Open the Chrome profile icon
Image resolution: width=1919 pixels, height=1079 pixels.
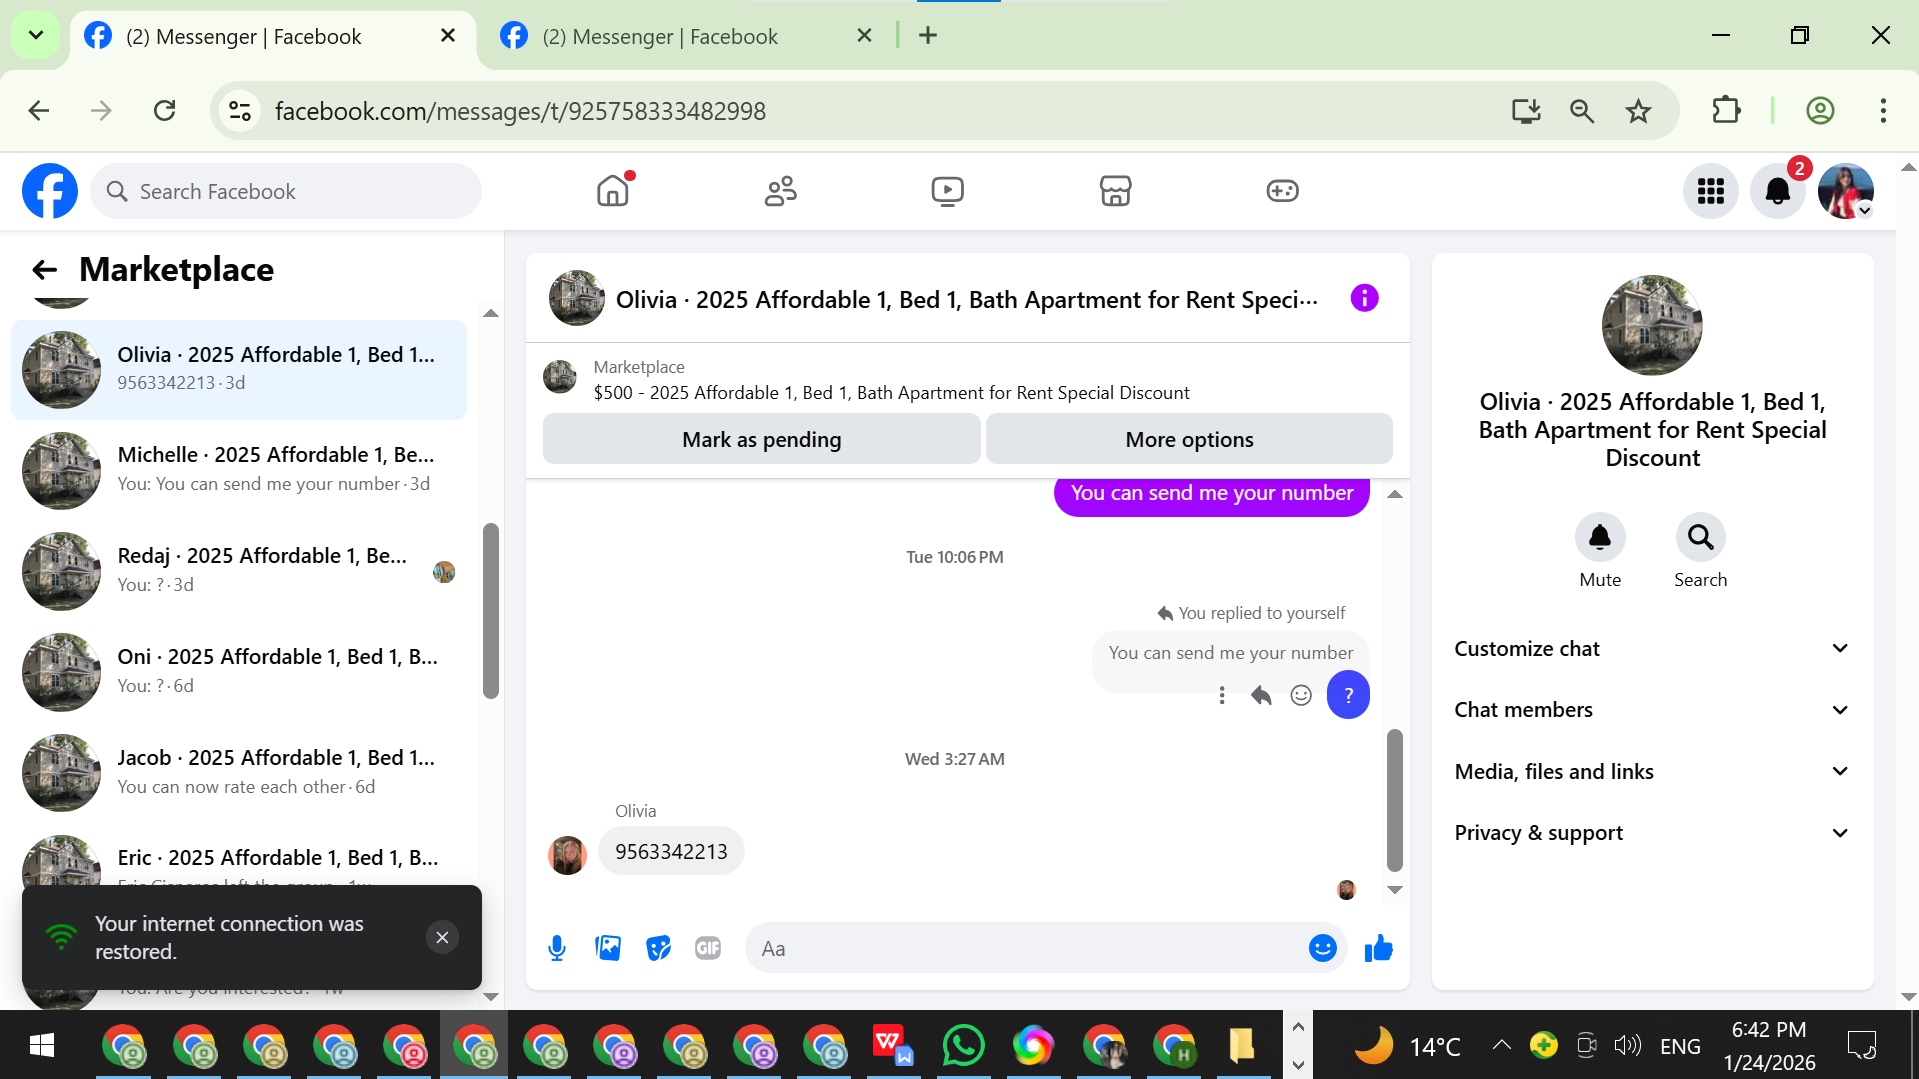click(x=1820, y=111)
